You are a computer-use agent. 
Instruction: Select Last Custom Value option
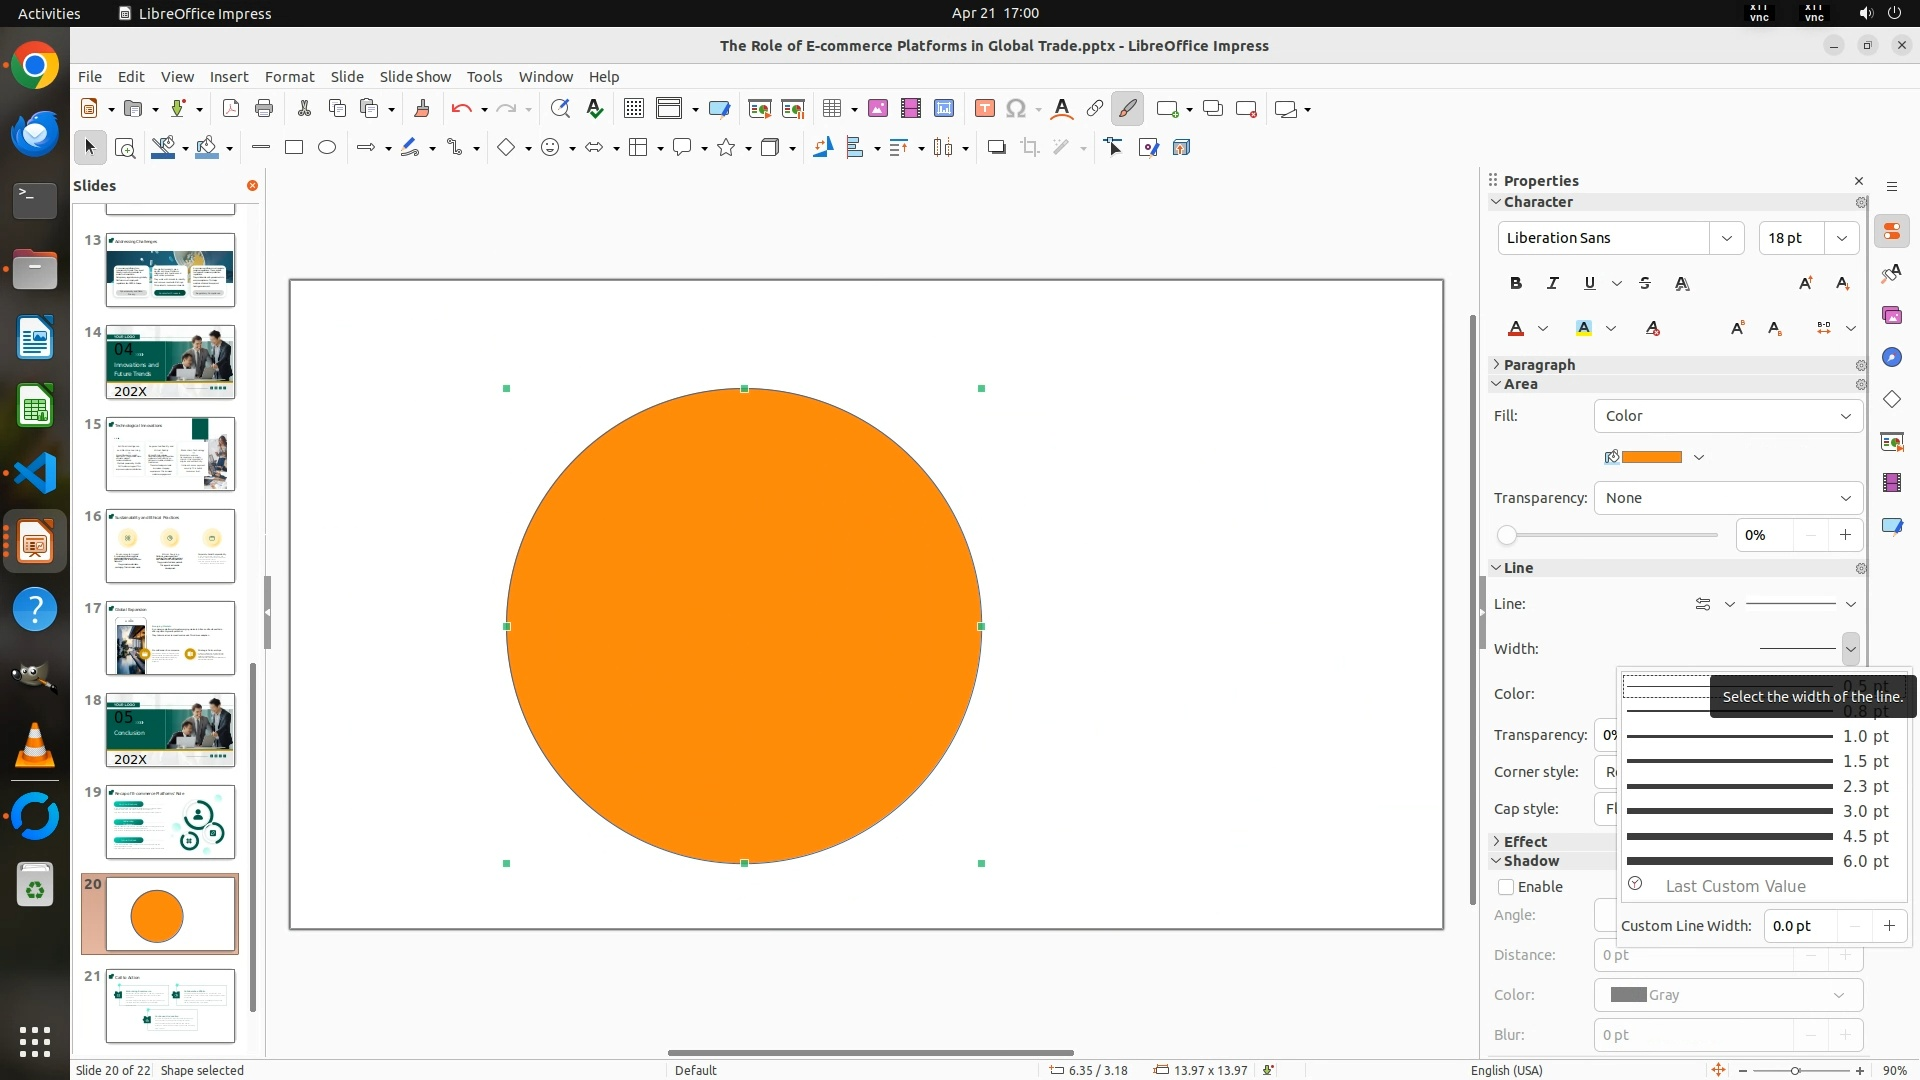[x=1735, y=886]
